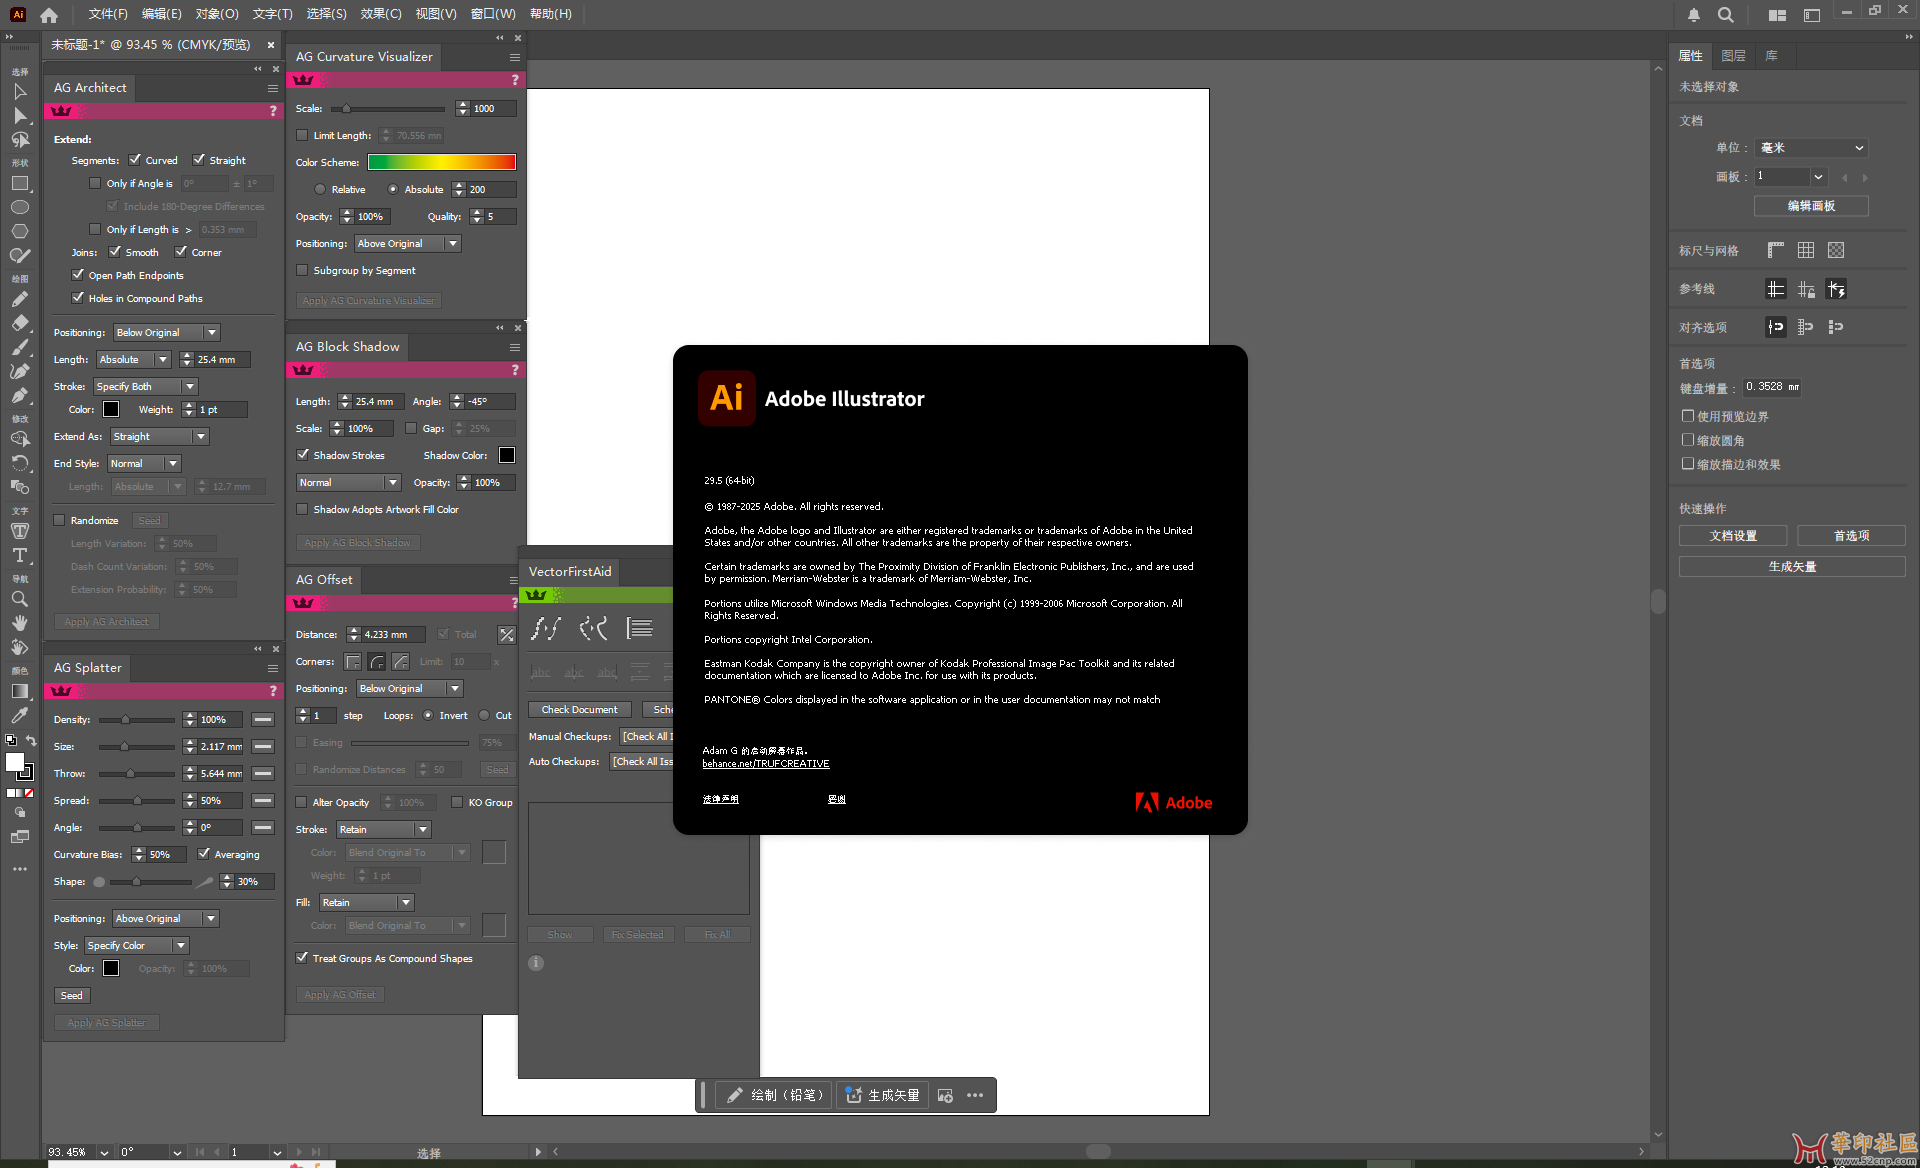Open Extend As Straight dropdown
The height and width of the screenshot is (1168, 1920).
159,436
